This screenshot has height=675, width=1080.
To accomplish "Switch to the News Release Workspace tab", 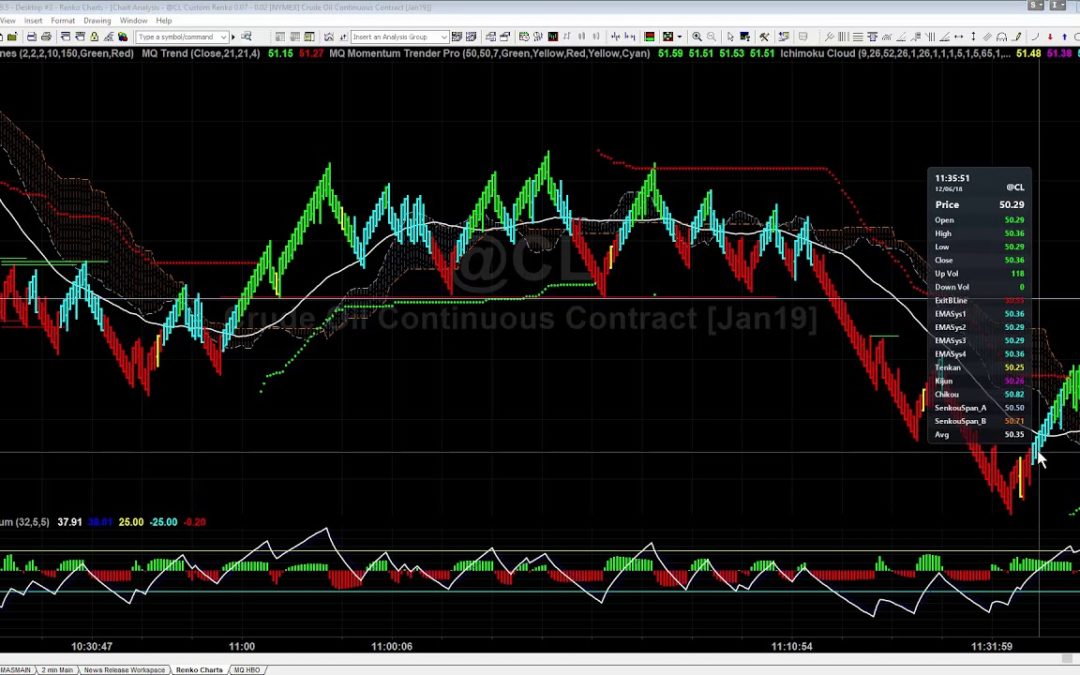I will coord(124,669).
